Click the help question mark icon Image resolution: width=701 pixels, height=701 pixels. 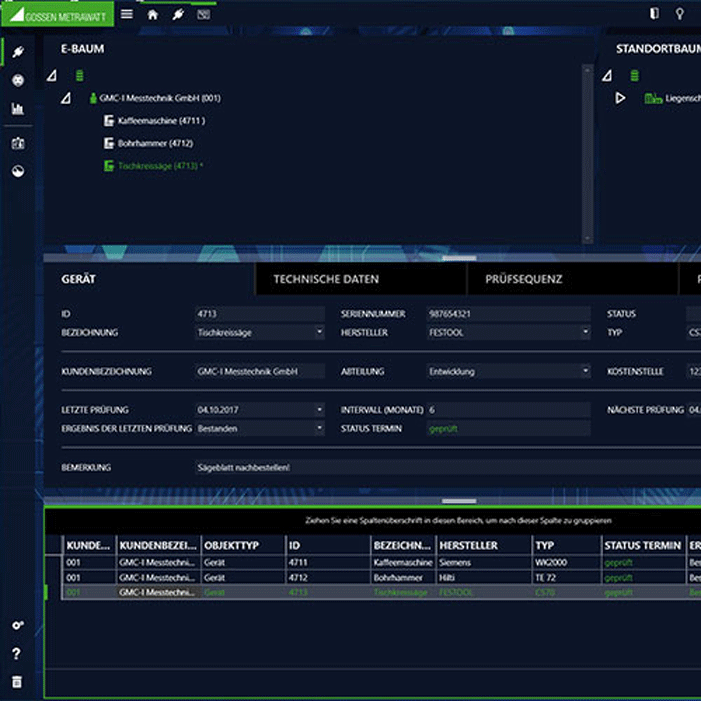point(17,654)
